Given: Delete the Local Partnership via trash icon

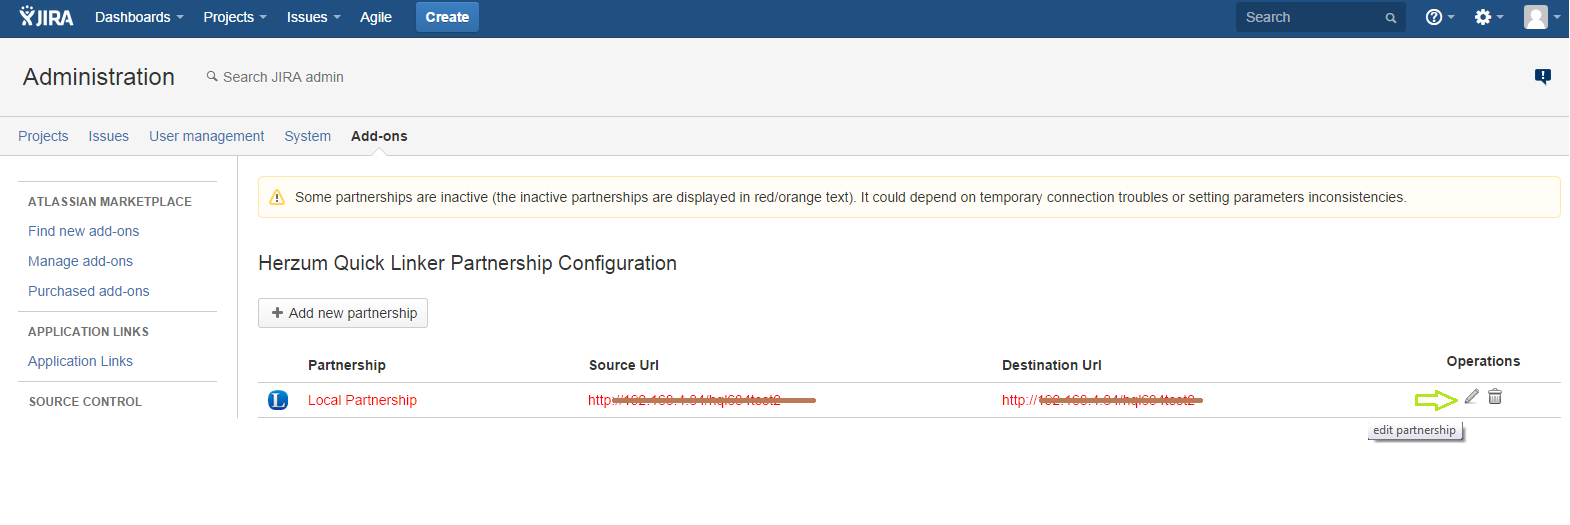Looking at the screenshot, I should click(1495, 397).
